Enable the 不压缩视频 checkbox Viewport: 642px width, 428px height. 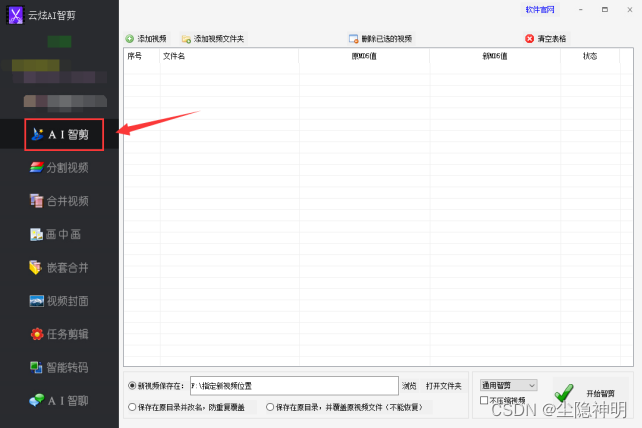tap(484, 400)
